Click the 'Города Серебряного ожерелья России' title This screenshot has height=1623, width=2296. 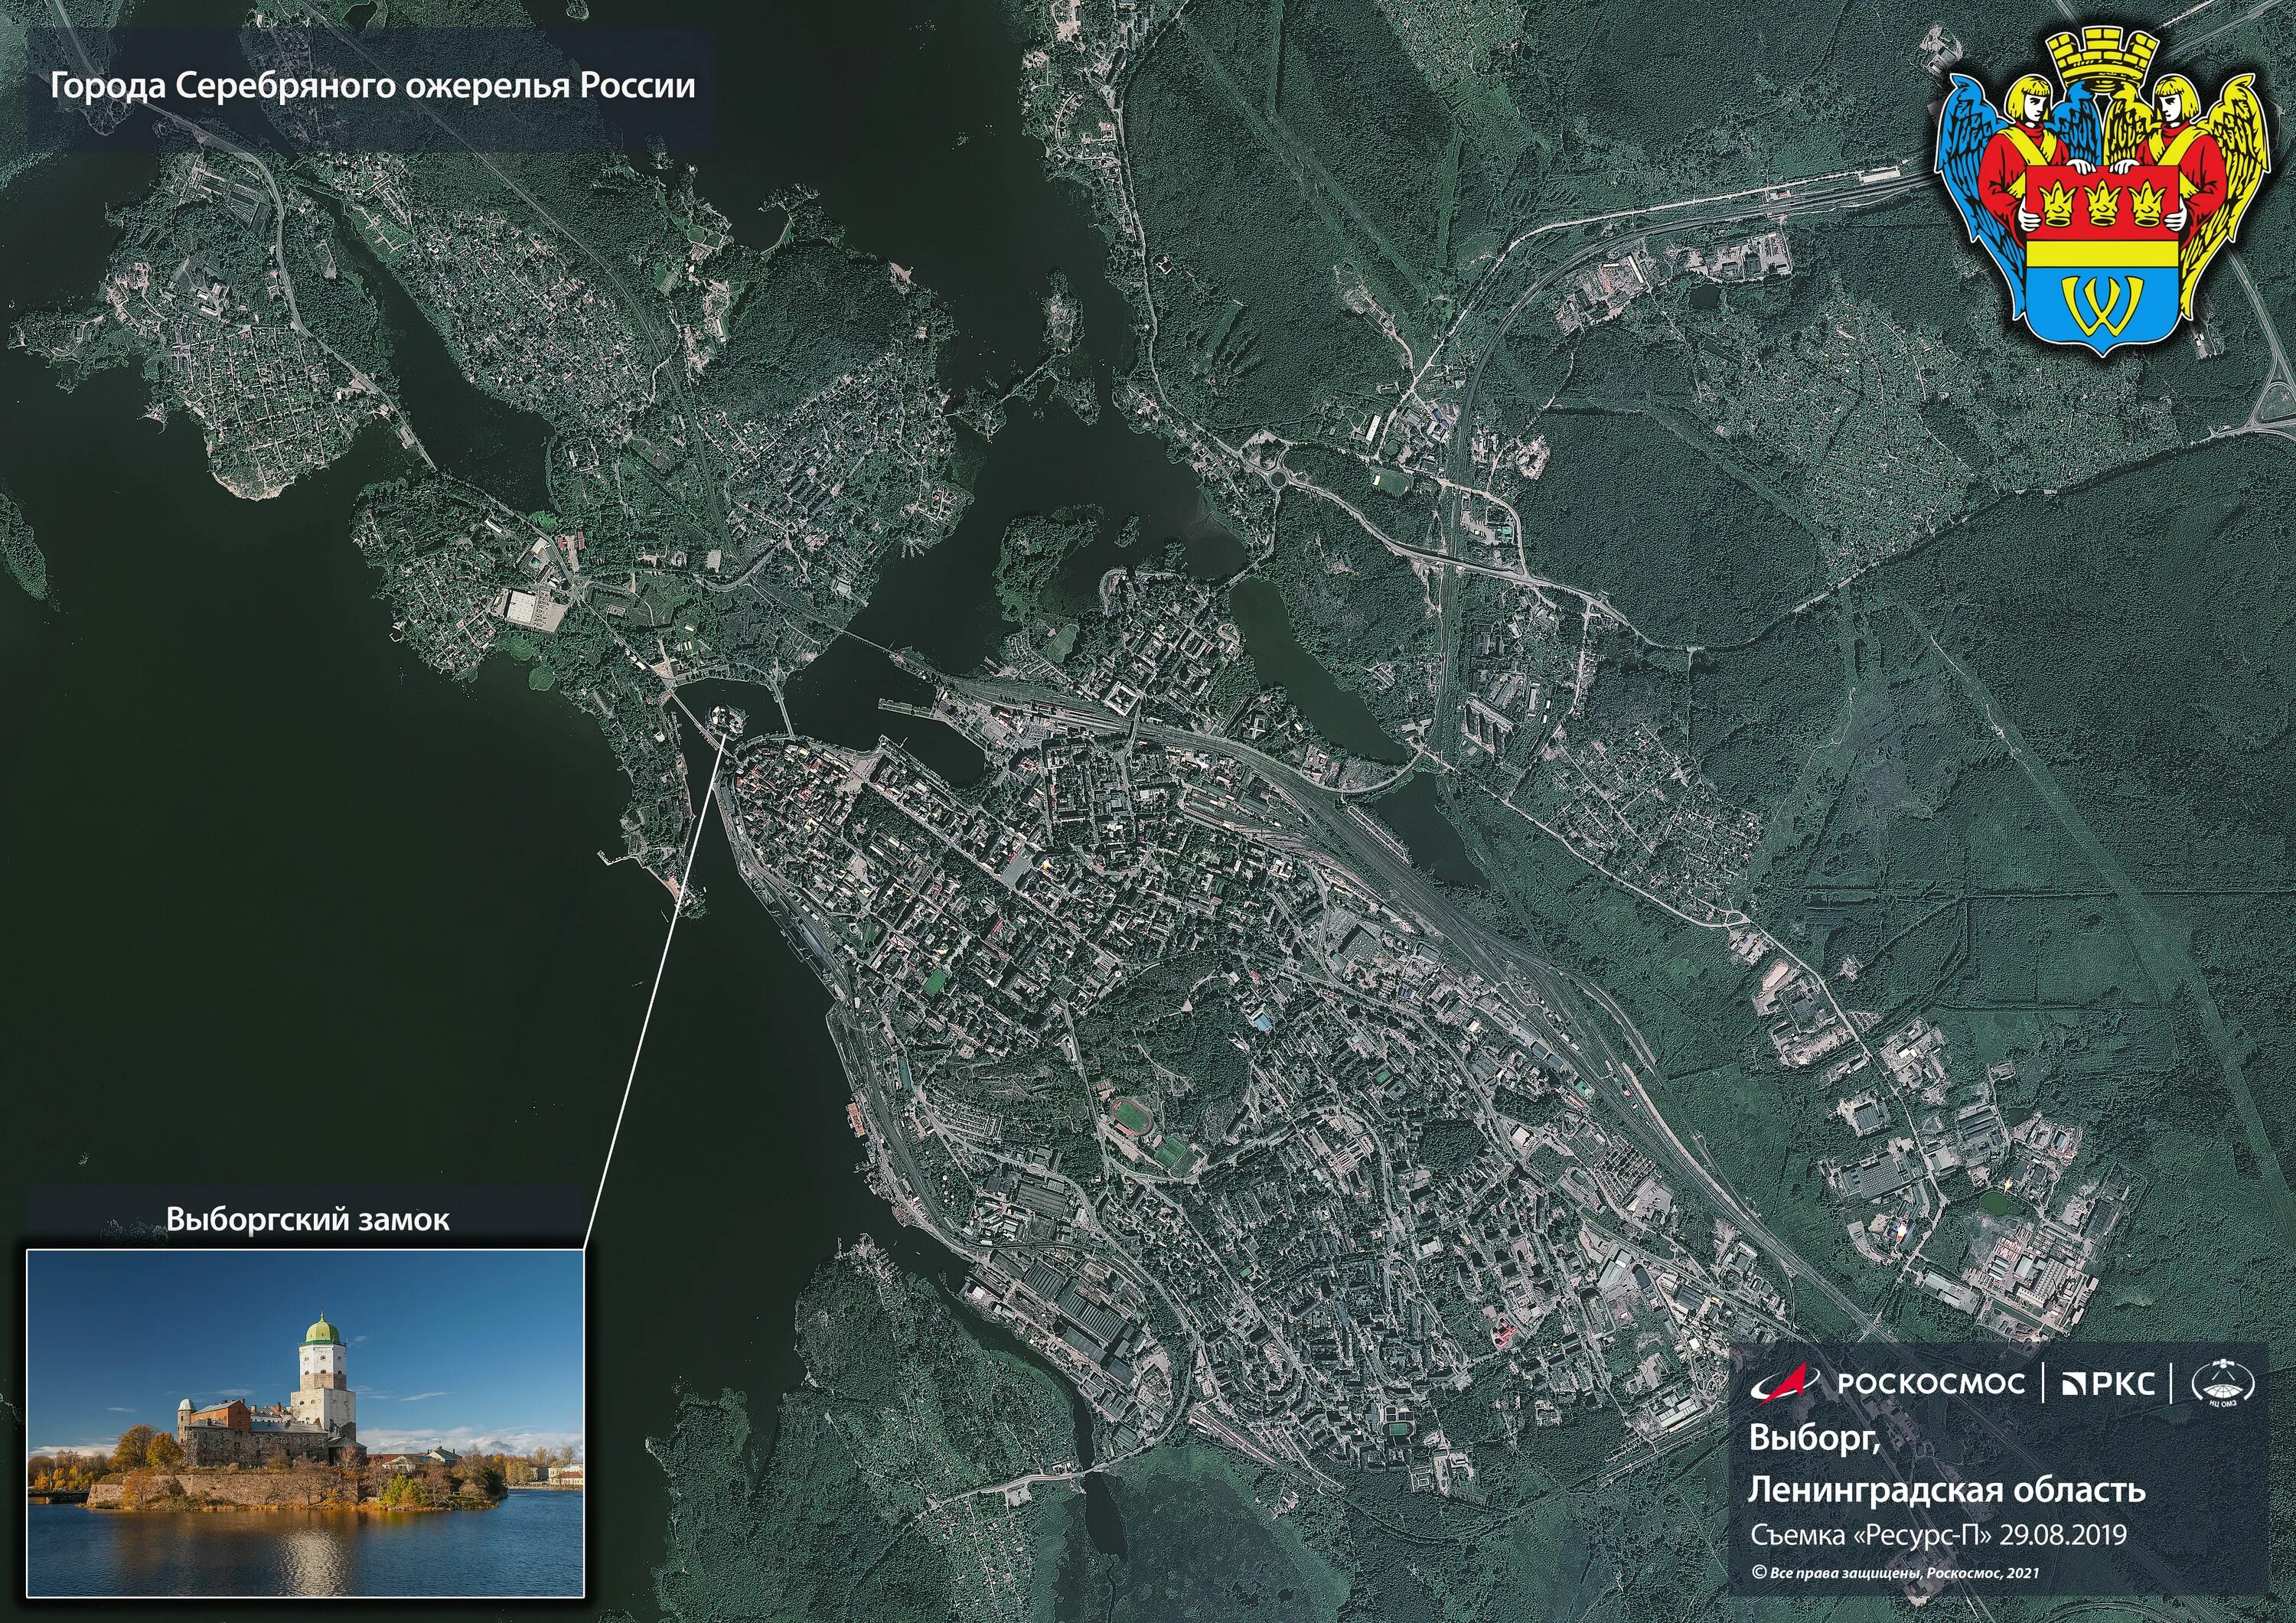coord(373,86)
